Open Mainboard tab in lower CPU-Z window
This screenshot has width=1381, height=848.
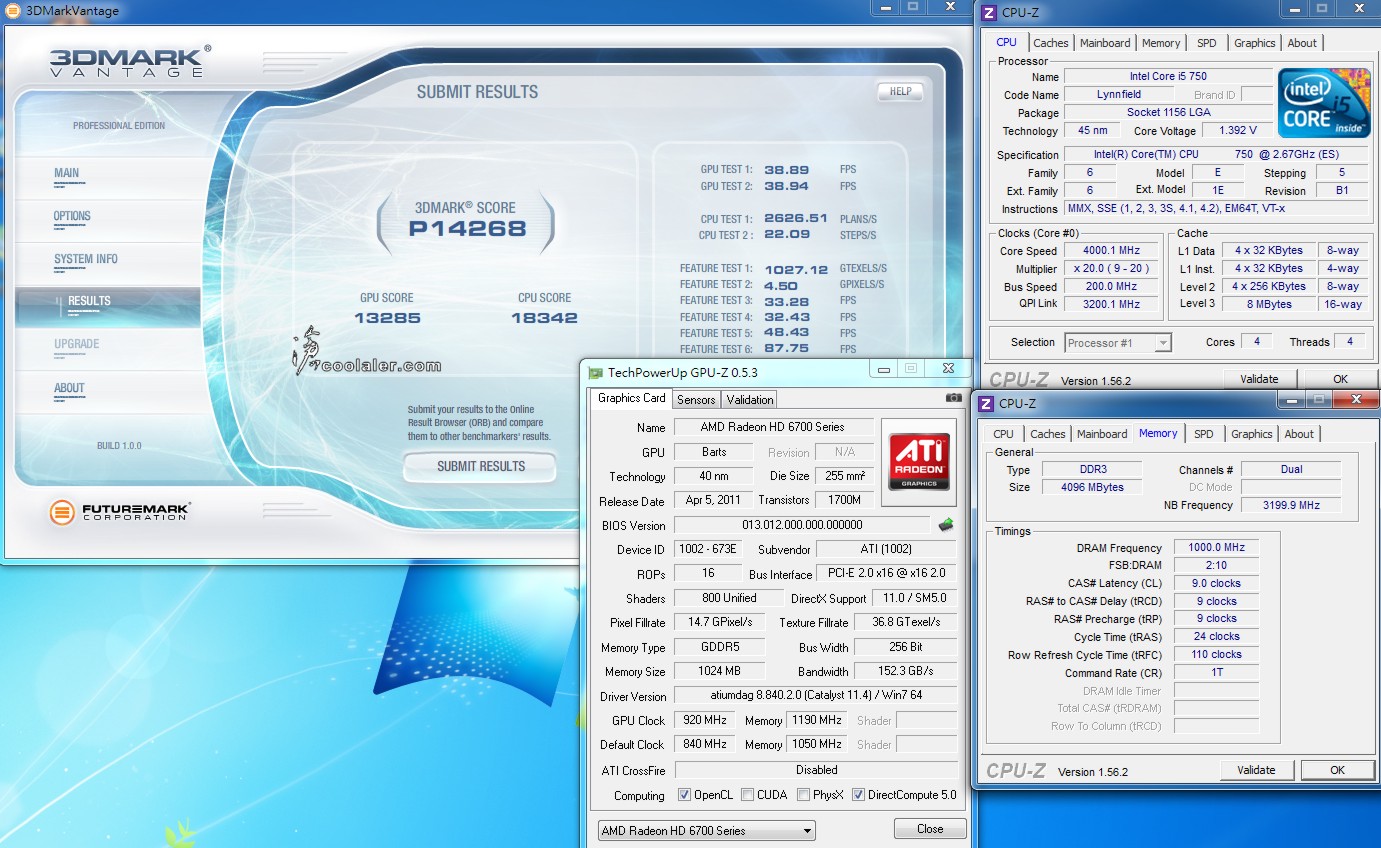pos(1102,434)
